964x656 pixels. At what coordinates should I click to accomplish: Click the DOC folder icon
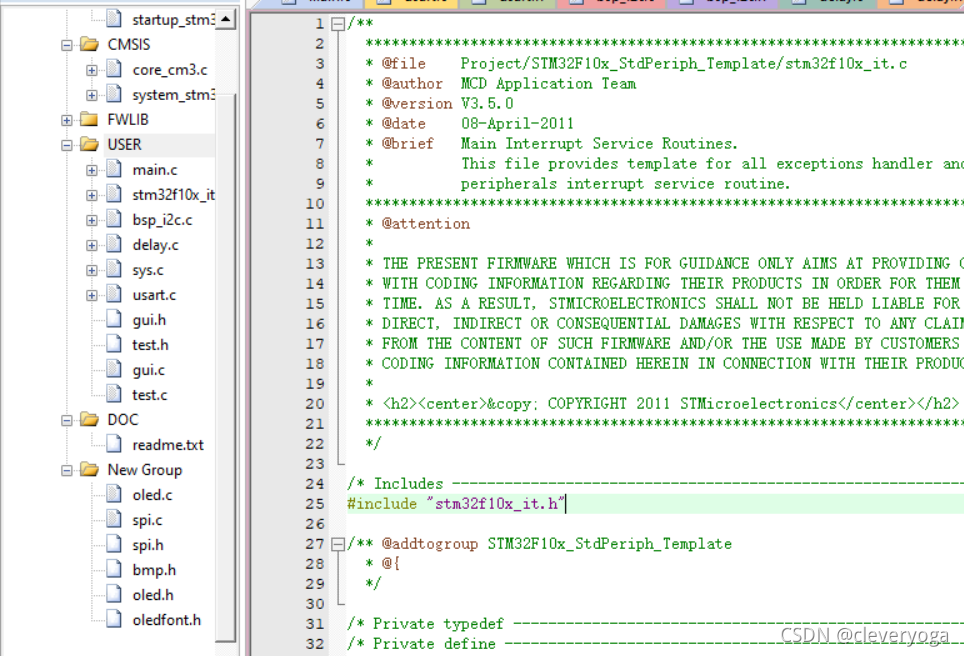tap(89, 420)
